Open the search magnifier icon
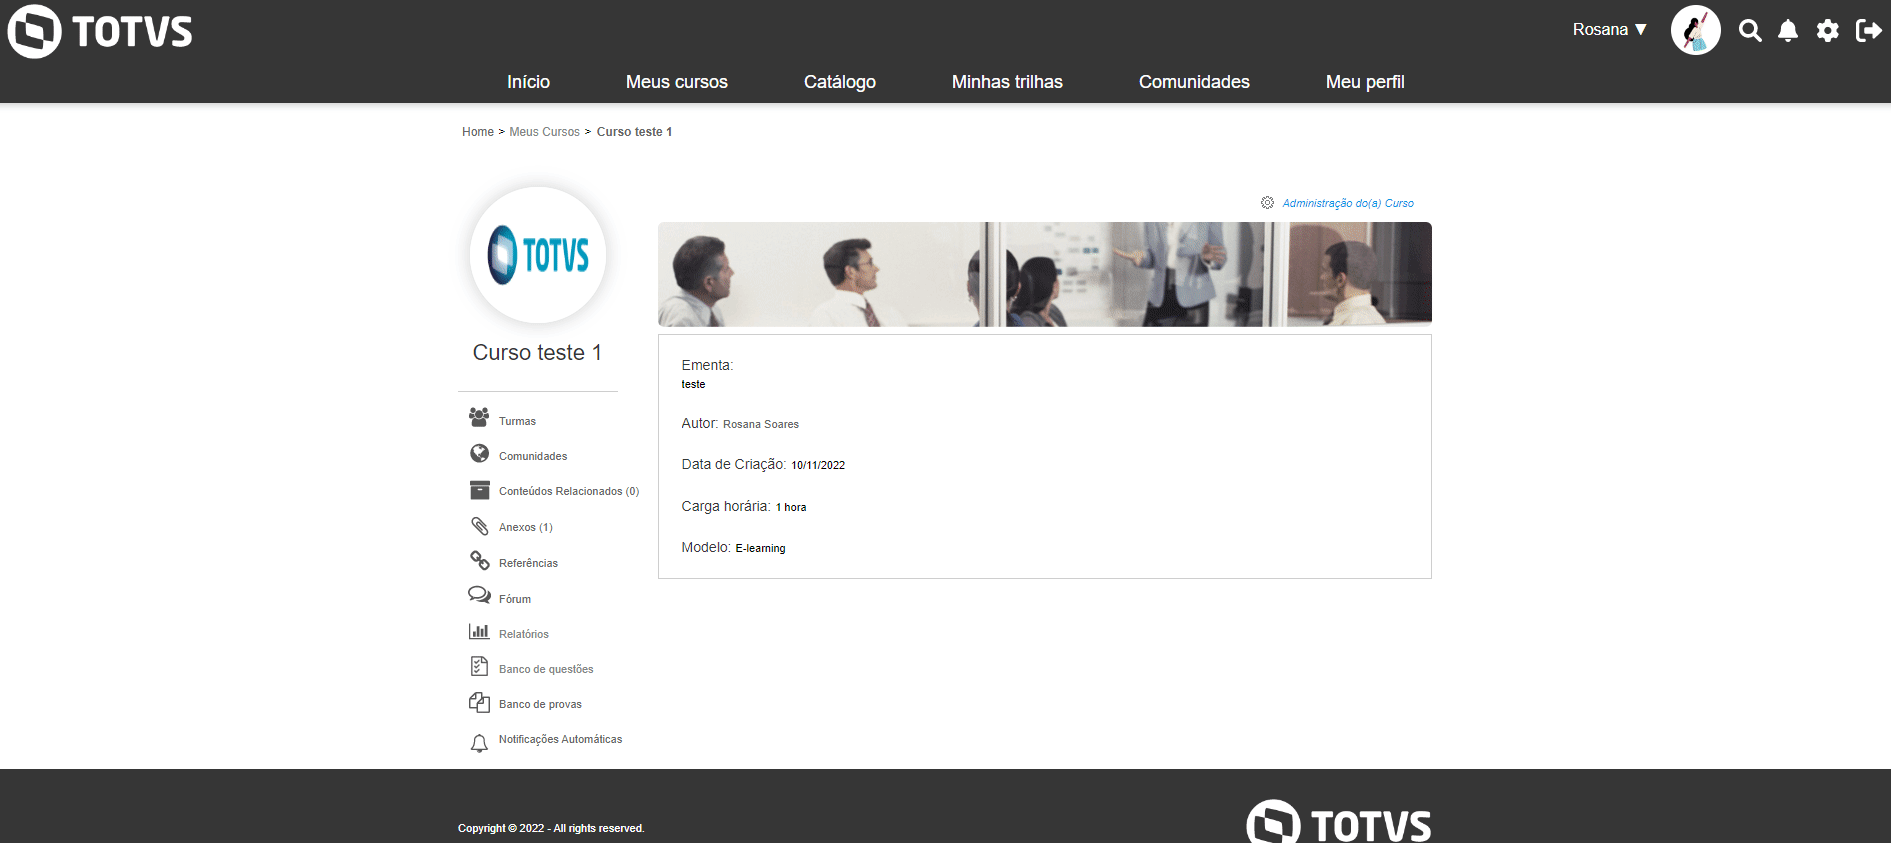Screen dimensions: 1891x843 (x=1750, y=30)
